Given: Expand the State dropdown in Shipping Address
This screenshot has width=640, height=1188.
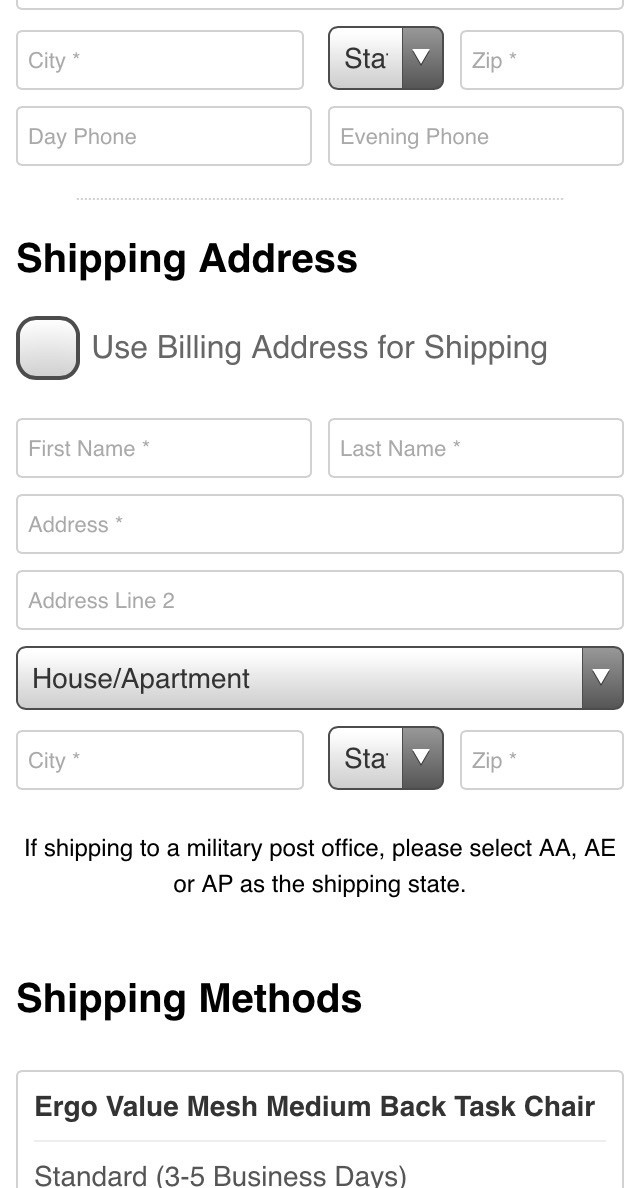Looking at the screenshot, I should 385,759.
